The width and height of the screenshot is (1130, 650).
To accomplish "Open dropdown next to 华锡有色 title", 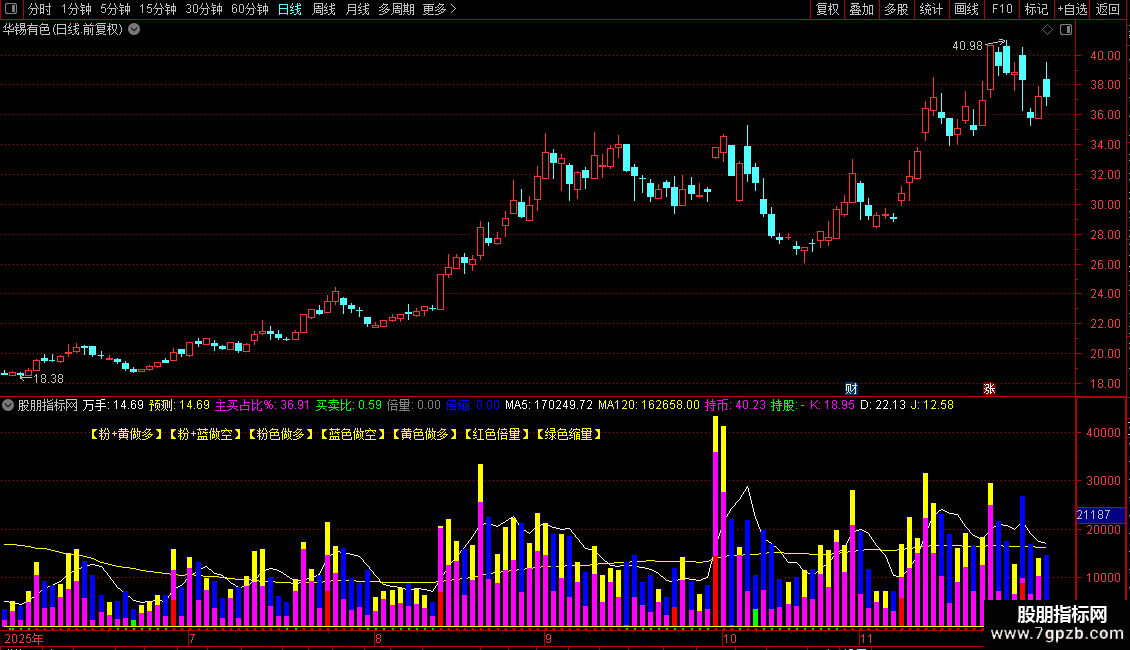I will click(134, 29).
